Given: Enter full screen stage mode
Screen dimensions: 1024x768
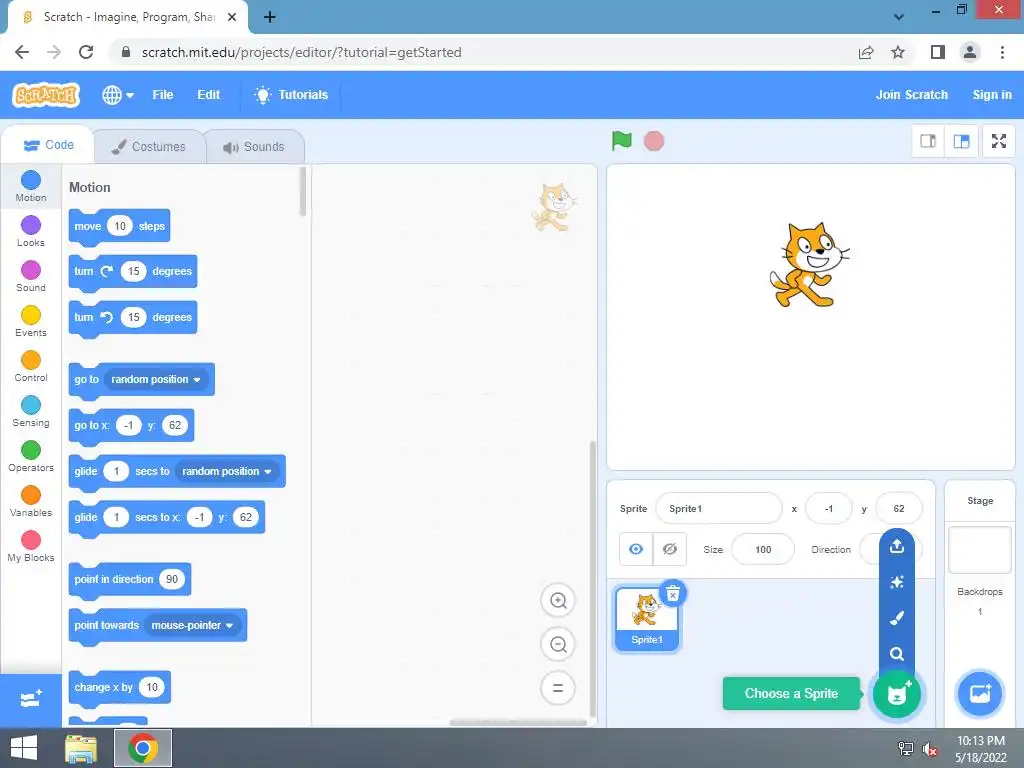Looking at the screenshot, I should [999, 141].
